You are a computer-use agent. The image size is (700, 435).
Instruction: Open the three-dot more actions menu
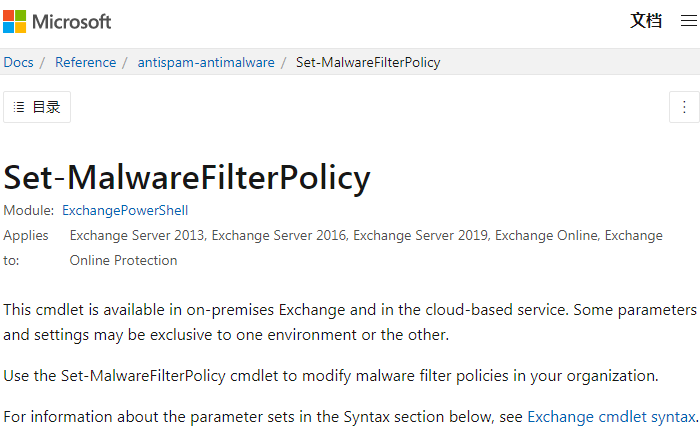click(684, 107)
